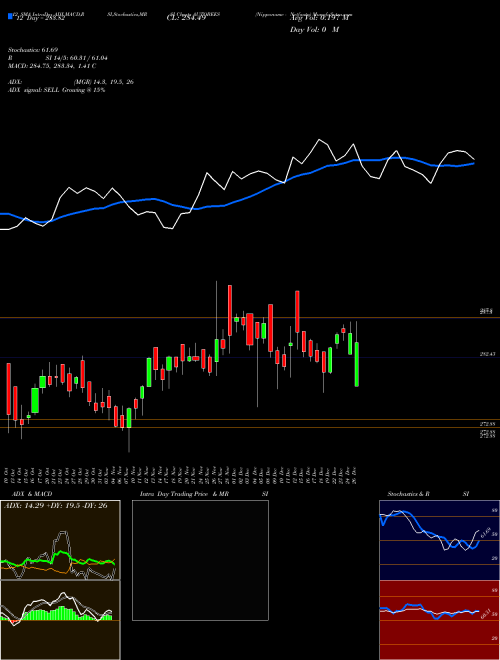Click the blue 12 Day SMA legend square
The image size is (500, 660).
click(10, 16)
